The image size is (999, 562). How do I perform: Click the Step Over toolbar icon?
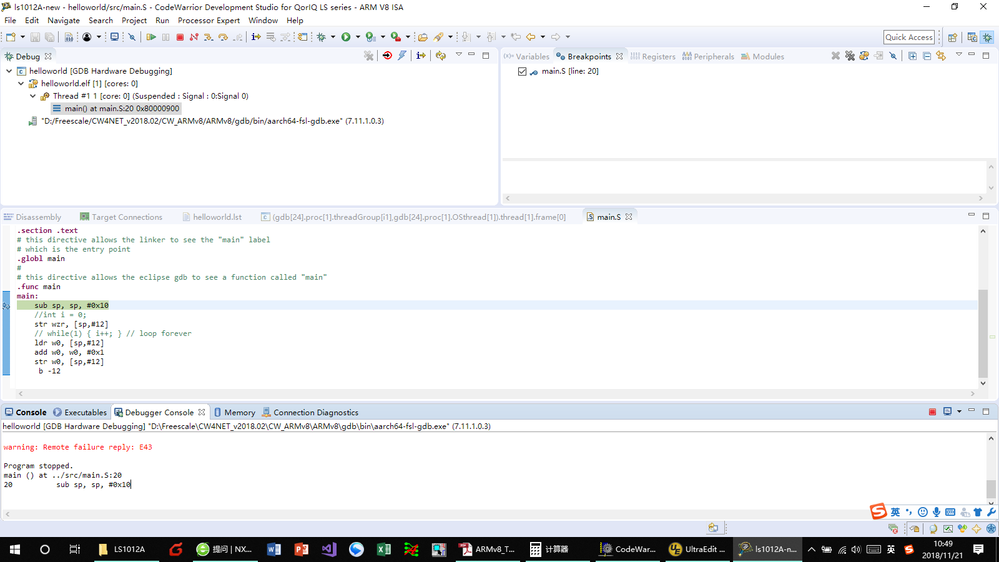click(x=223, y=37)
